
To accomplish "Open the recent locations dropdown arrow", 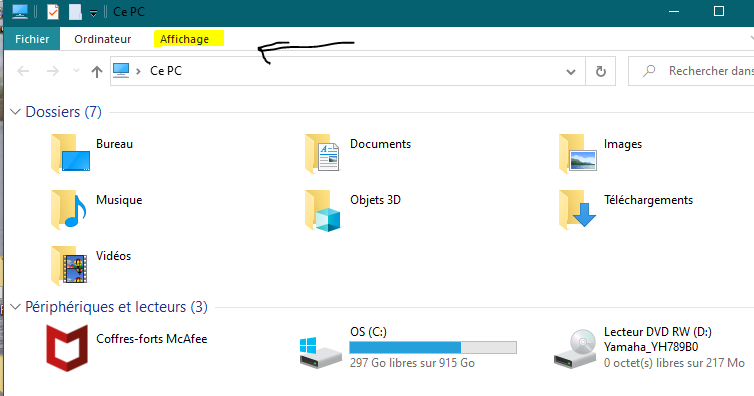I will tap(76, 71).
